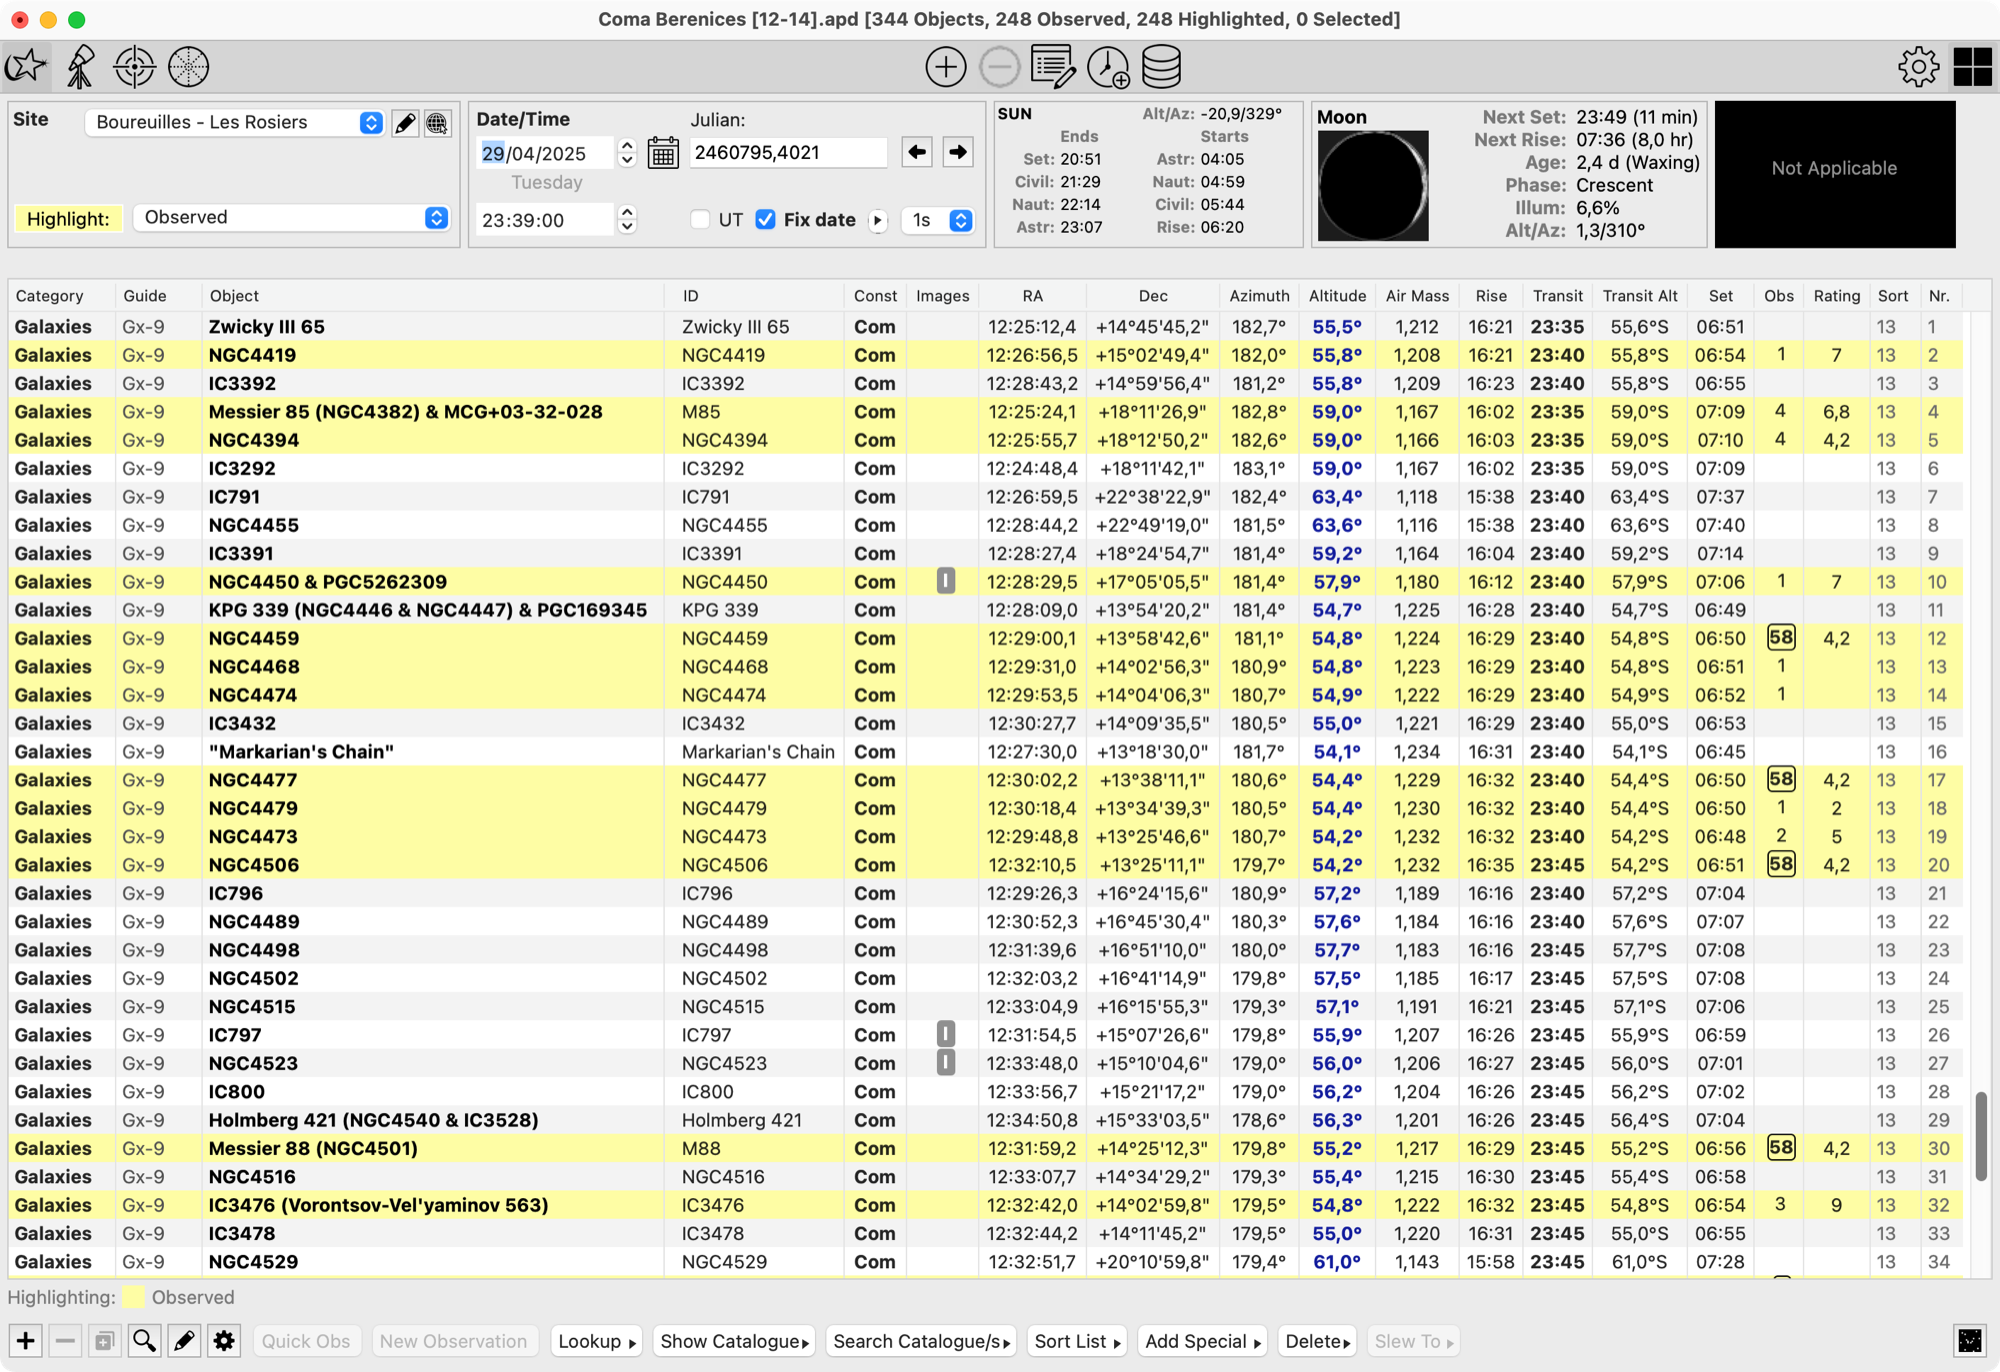
Task: Toggle the four-pane layout icon
Action: 1972,67
